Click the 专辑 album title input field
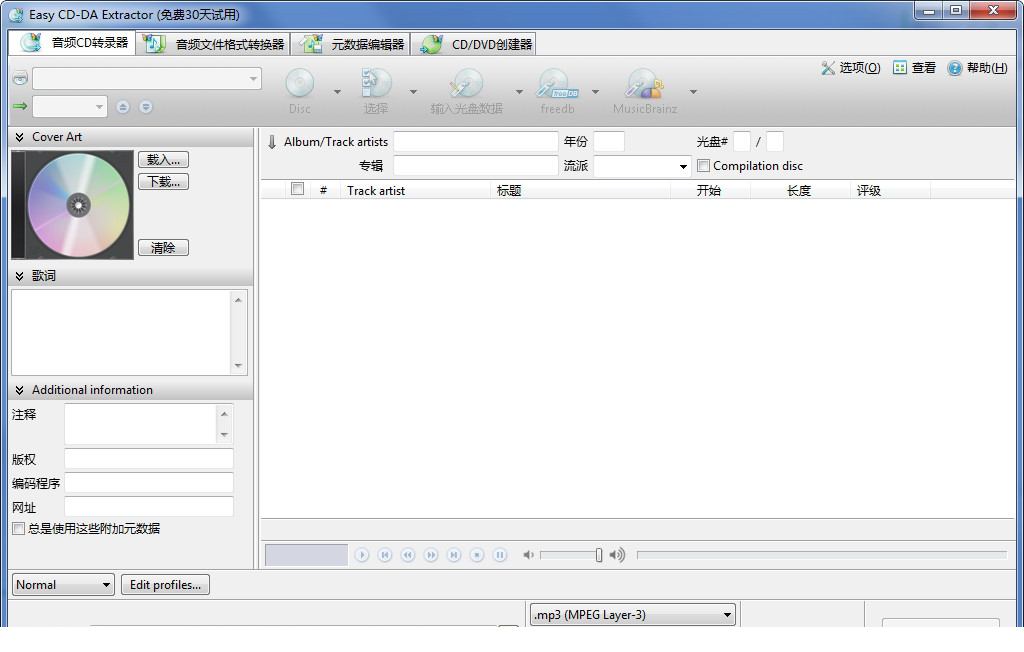Image resolution: width=1024 pixels, height=652 pixels. [474, 165]
